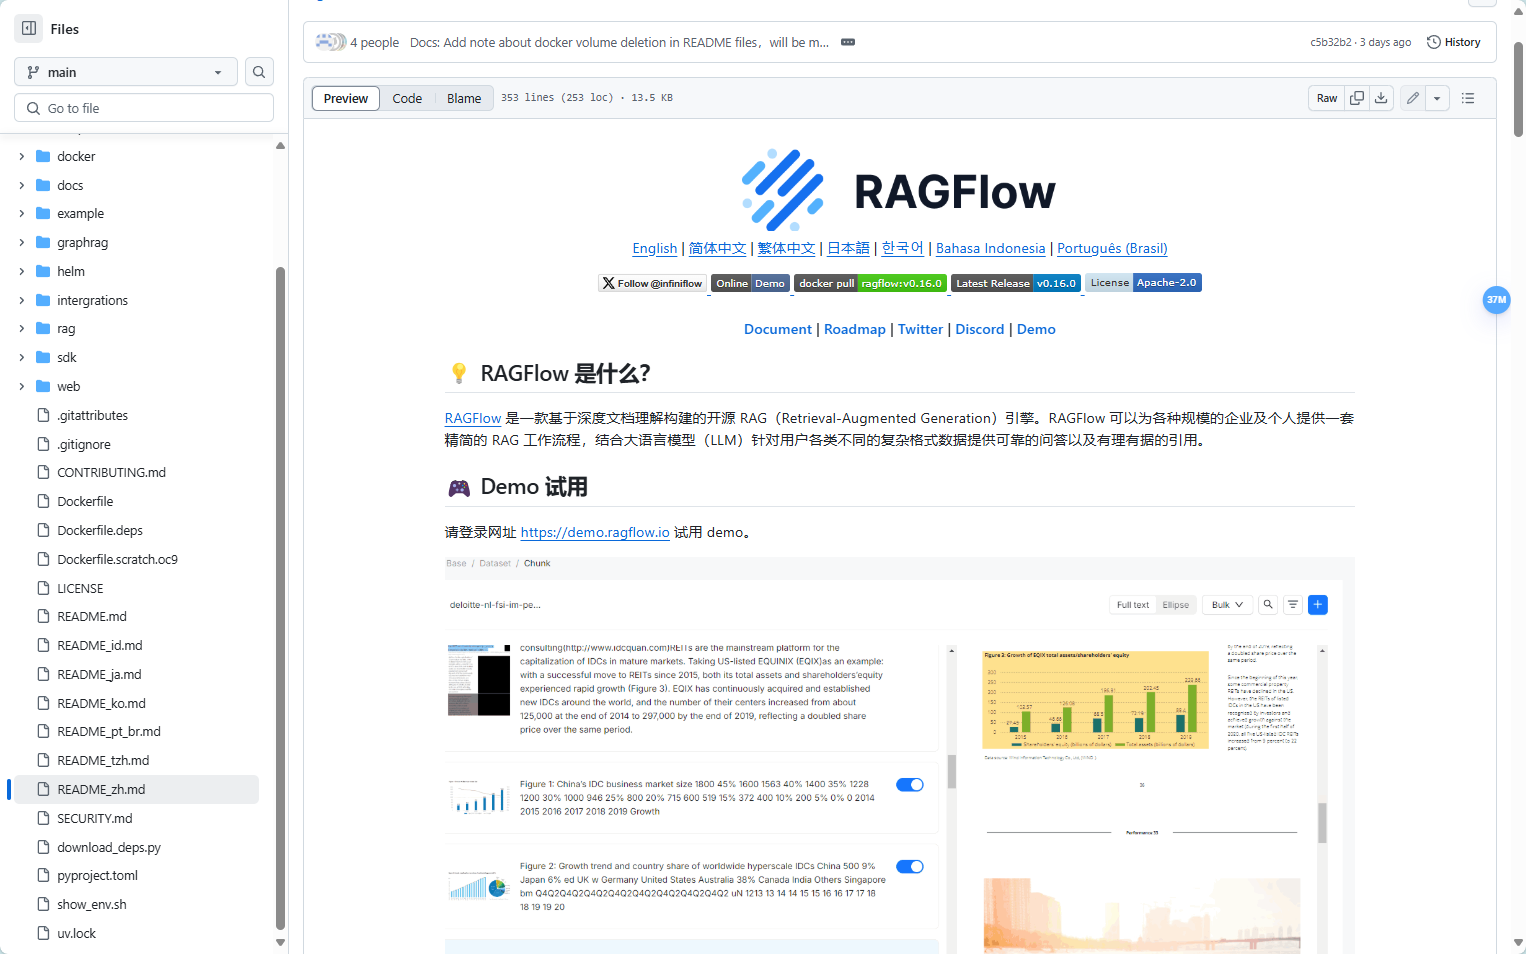Open the English README link
This screenshot has height=954, width=1526.
pos(655,248)
